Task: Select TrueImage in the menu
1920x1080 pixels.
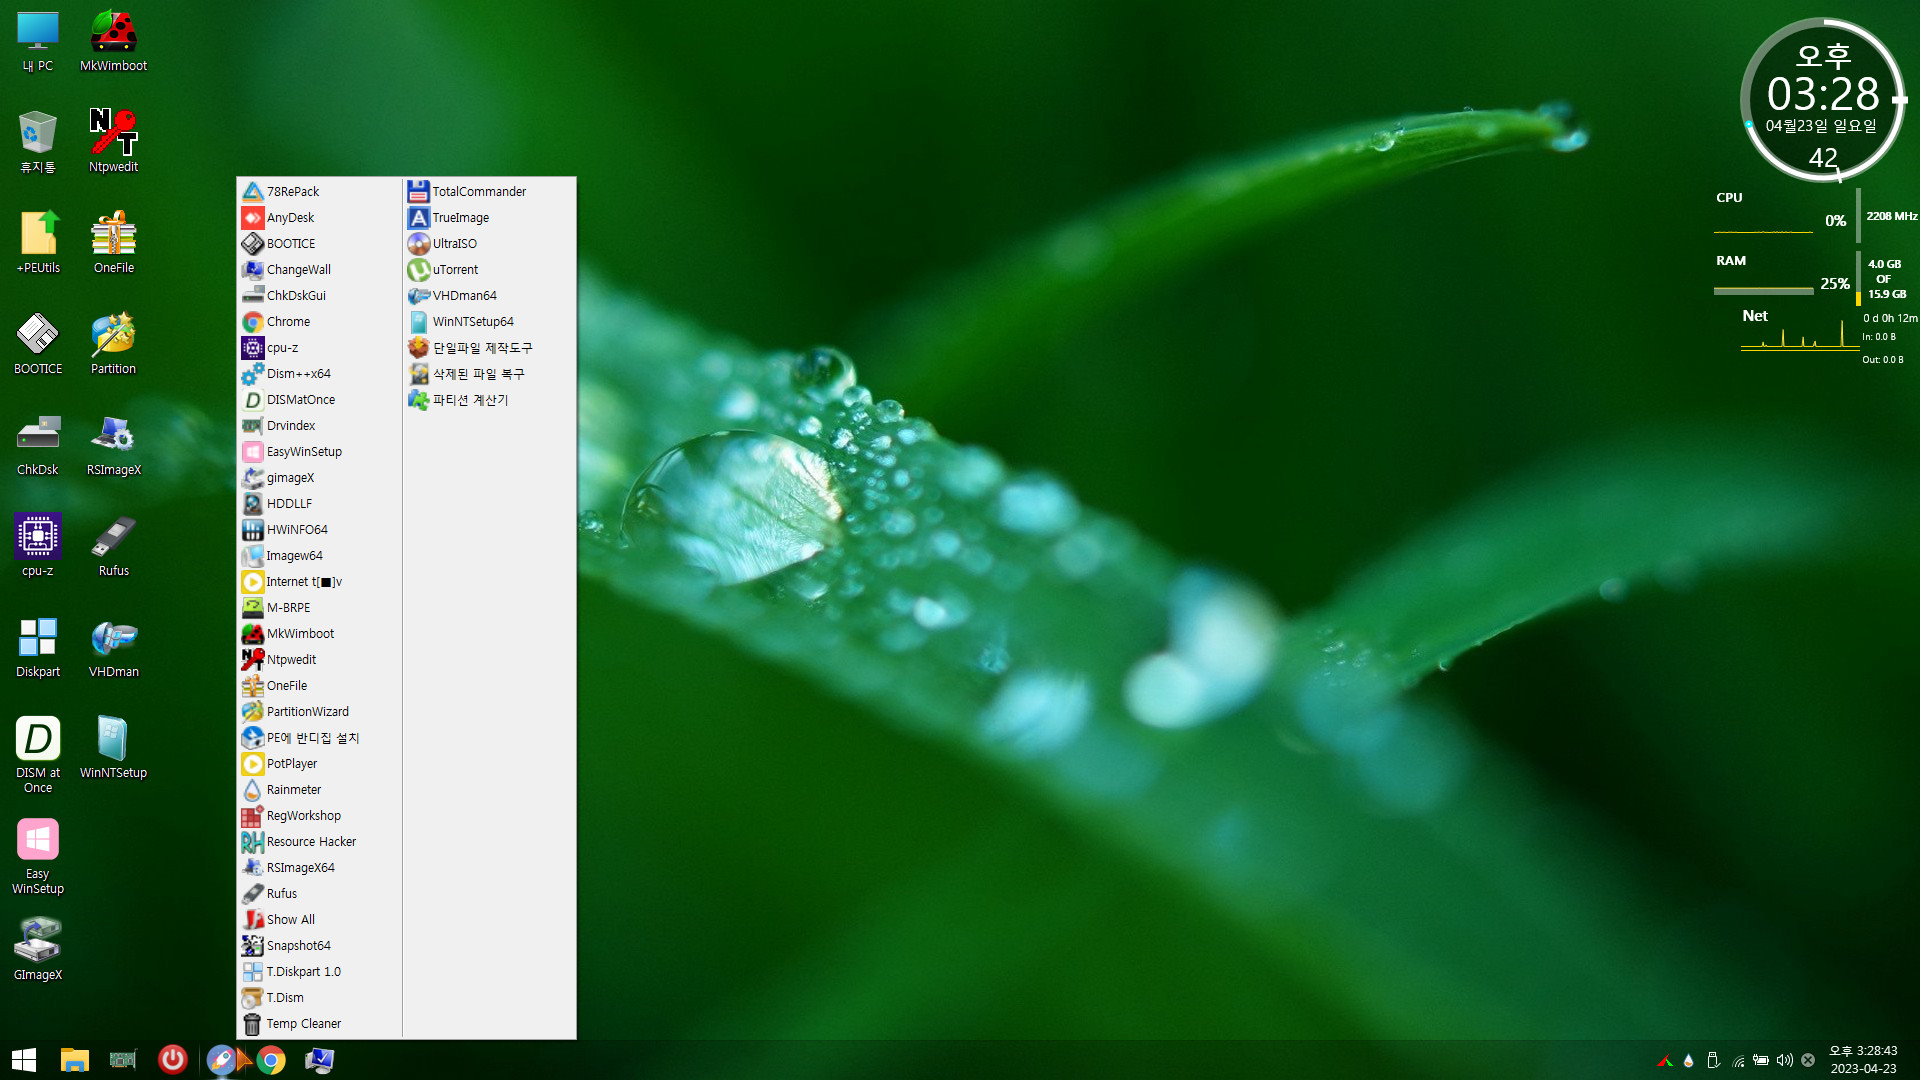Action: click(x=489, y=217)
